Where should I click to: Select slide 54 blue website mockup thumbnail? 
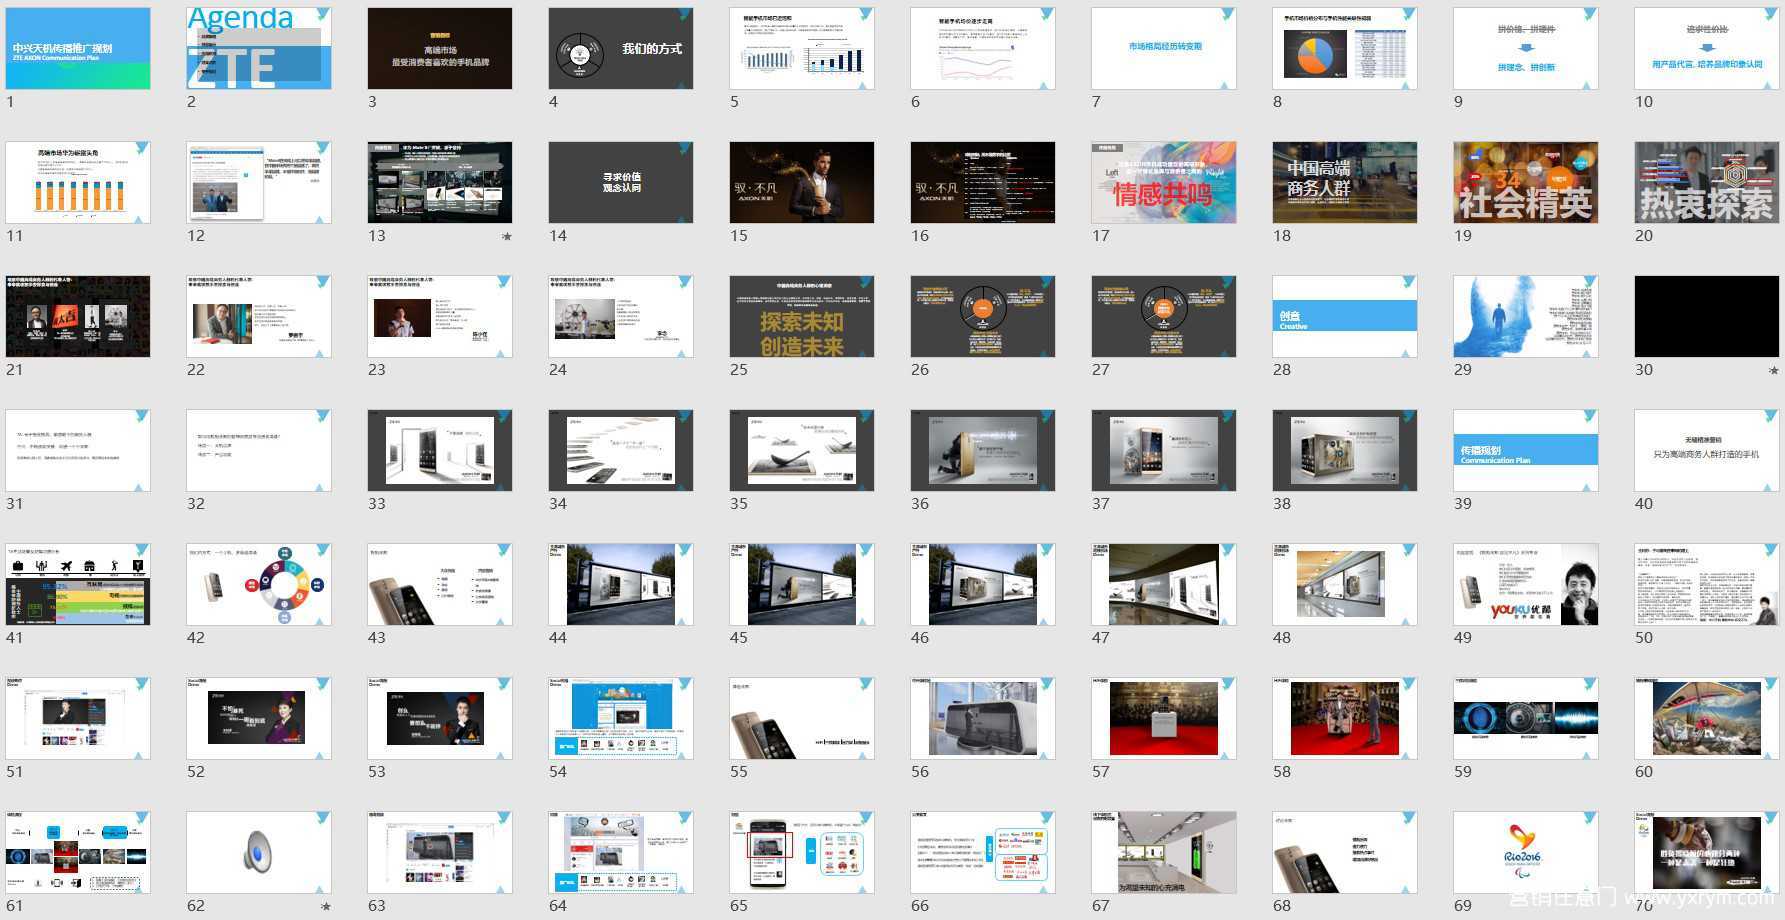point(621,718)
